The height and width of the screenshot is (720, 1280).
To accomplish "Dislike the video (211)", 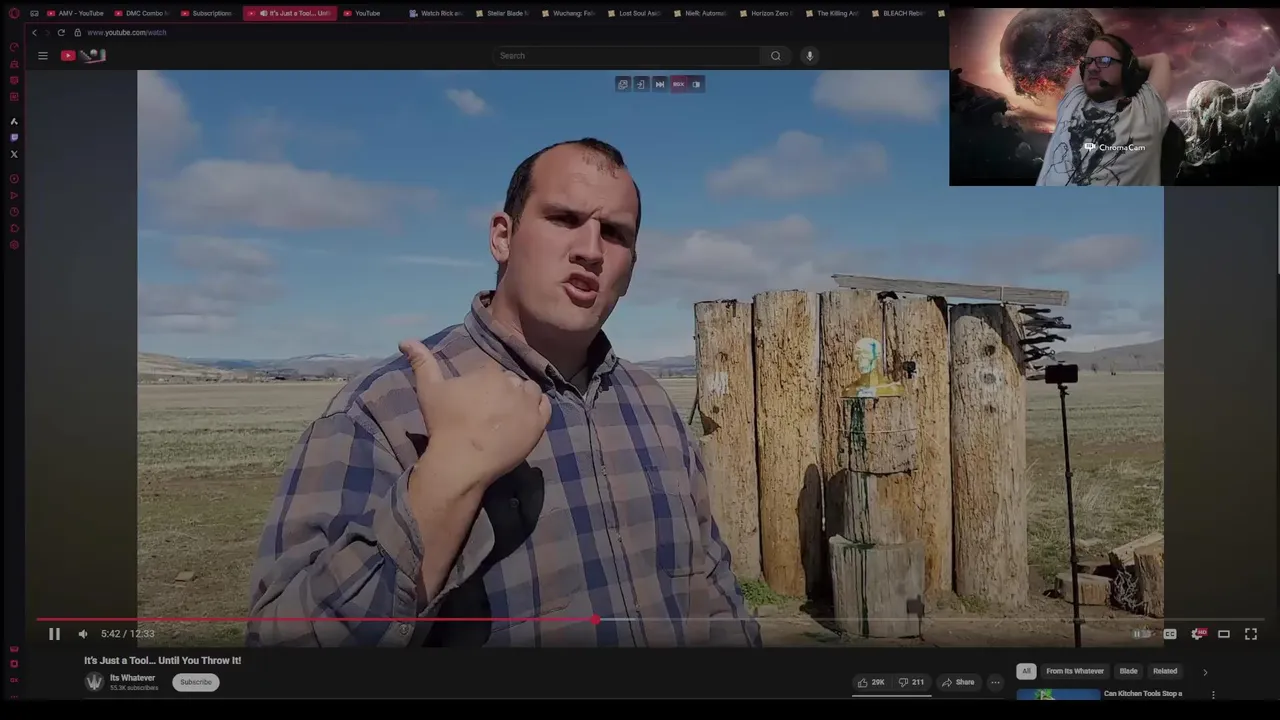I will (911, 683).
